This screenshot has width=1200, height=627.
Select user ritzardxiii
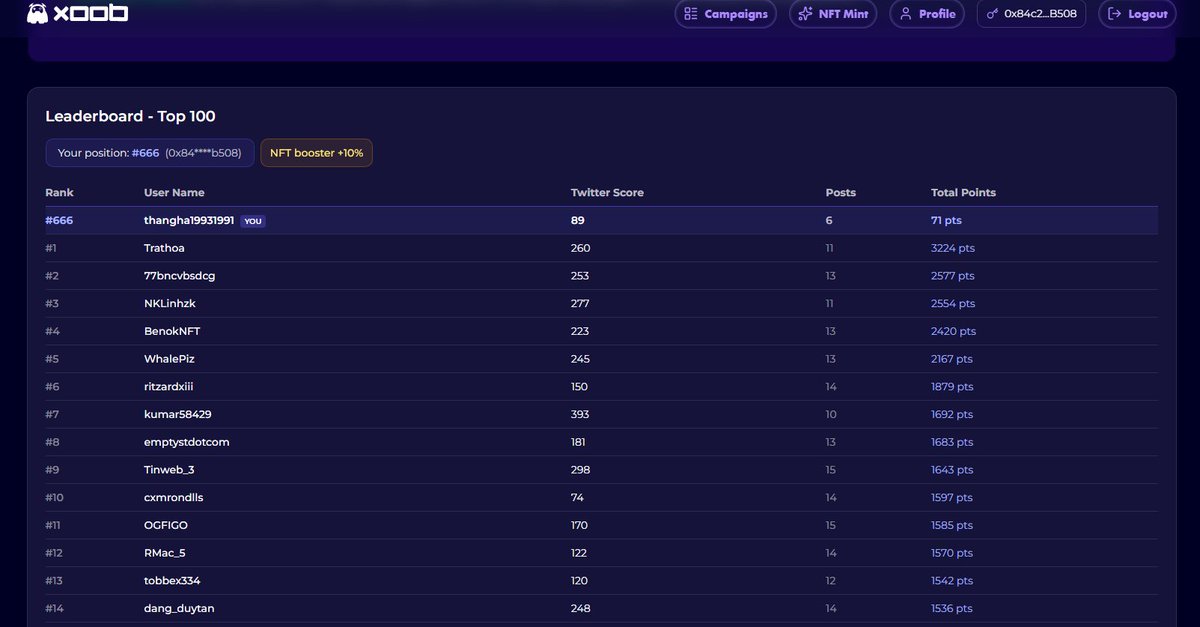(170, 387)
